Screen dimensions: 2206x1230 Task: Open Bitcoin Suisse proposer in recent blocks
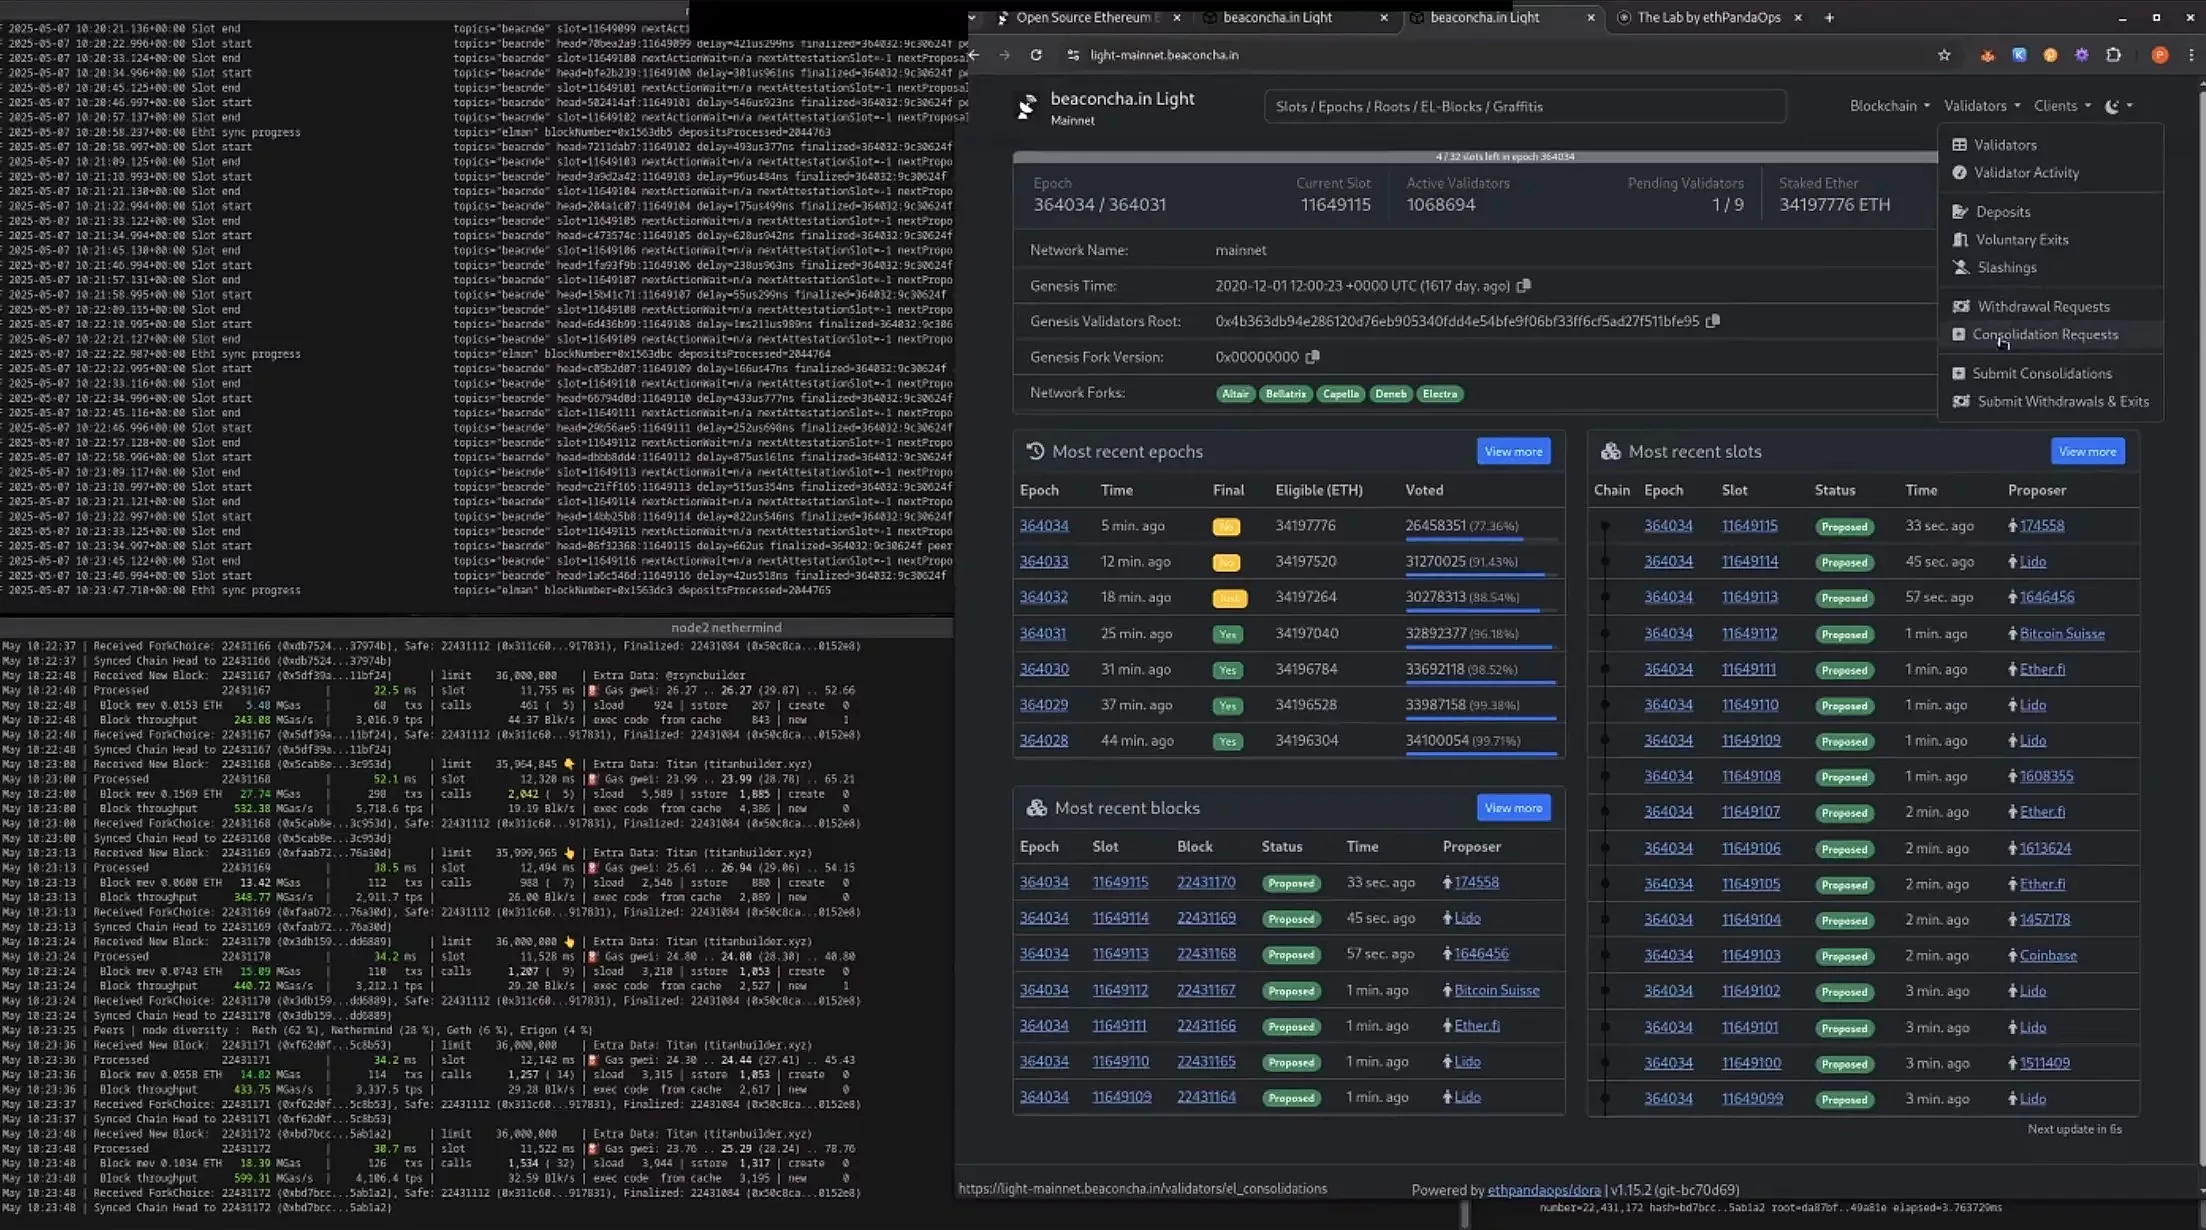[x=1496, y=990]
